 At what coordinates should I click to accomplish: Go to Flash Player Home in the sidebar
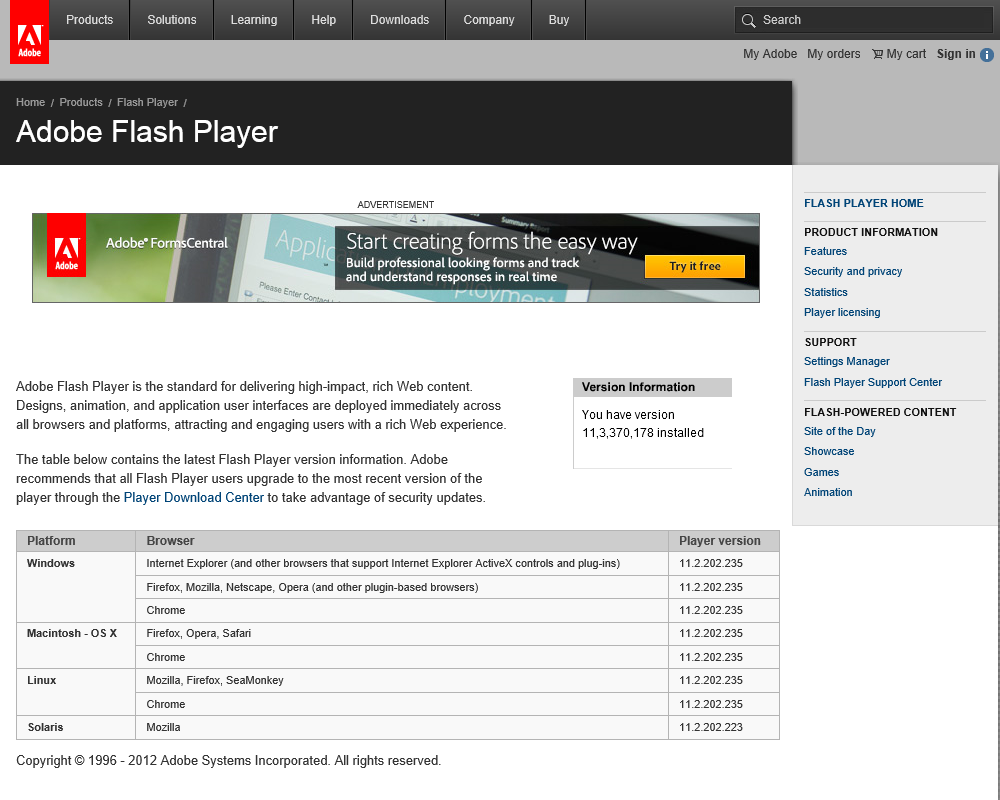(864, 203)
